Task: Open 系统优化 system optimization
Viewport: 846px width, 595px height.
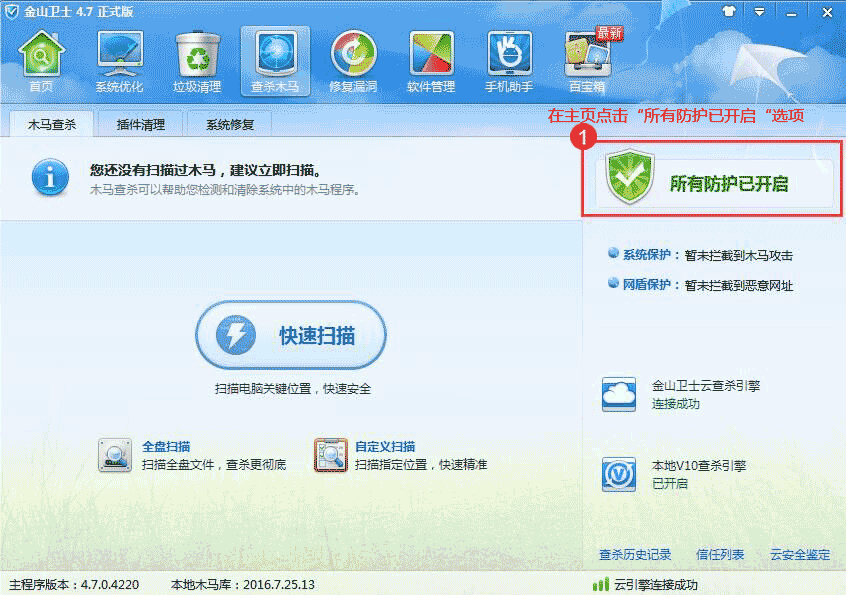Action: pyautogui.click(x=119, y=61)
